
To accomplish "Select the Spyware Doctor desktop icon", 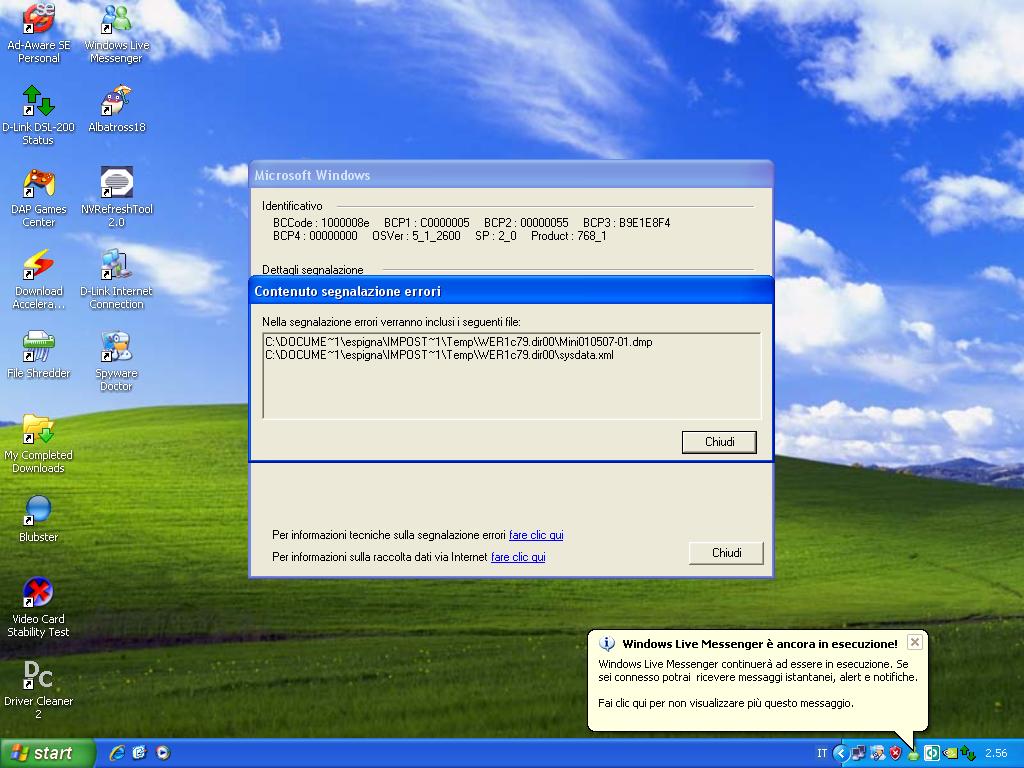I will point(116,362).
